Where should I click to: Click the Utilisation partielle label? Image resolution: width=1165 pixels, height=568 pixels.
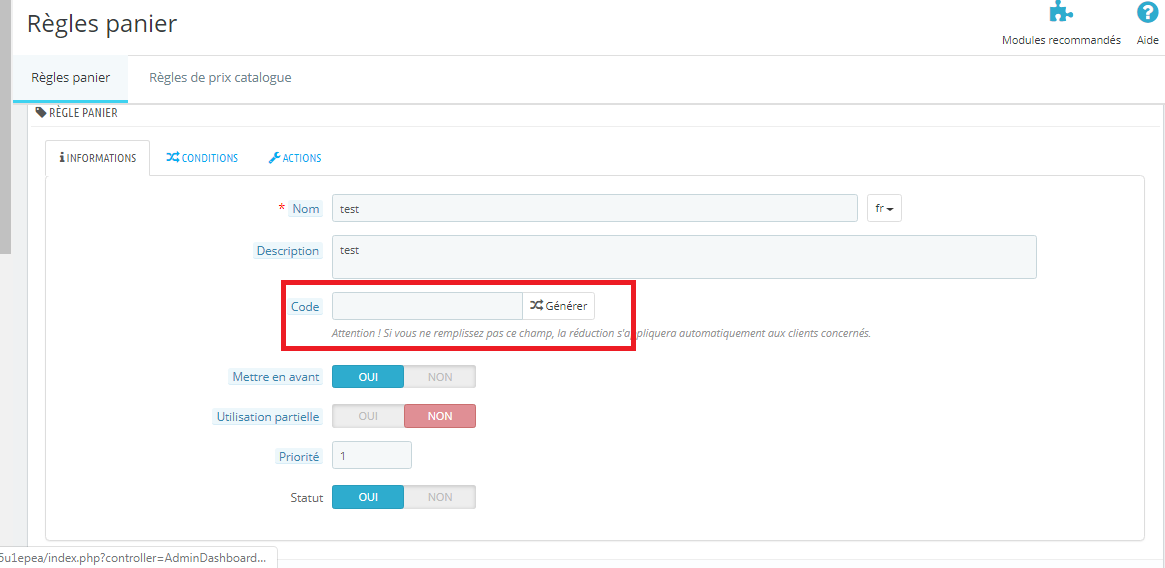(267, 416)
